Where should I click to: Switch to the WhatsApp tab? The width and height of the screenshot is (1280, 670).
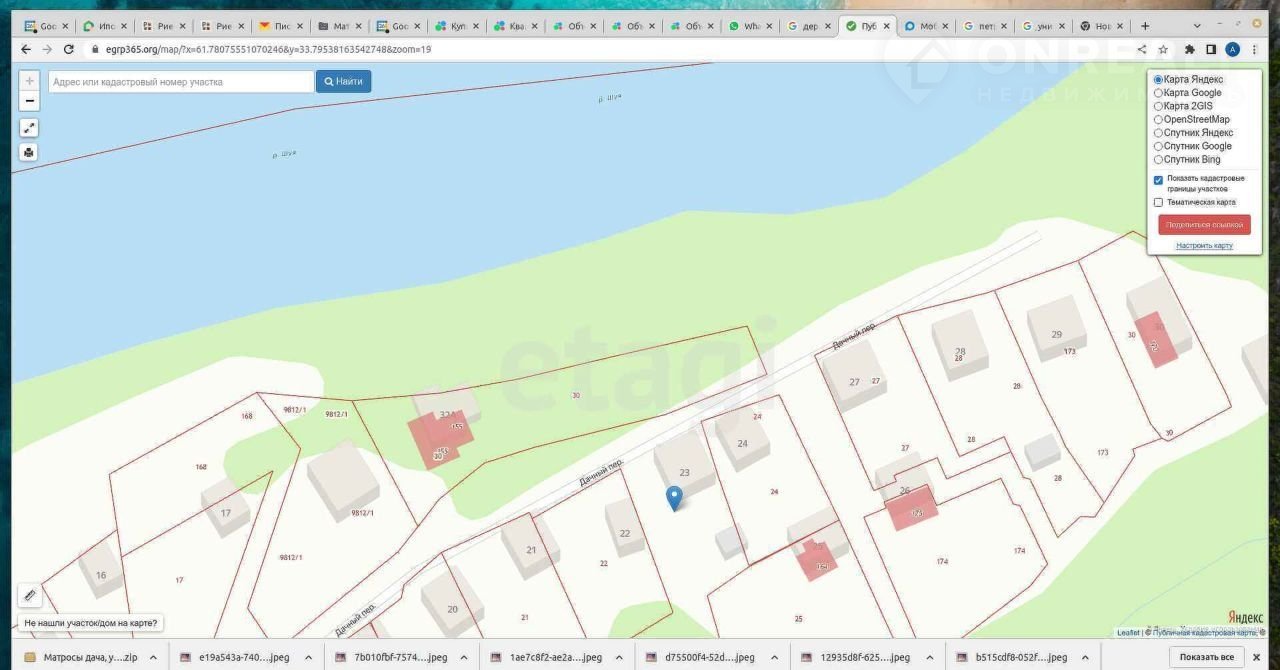pyautogui.click(x=747, y=26)
